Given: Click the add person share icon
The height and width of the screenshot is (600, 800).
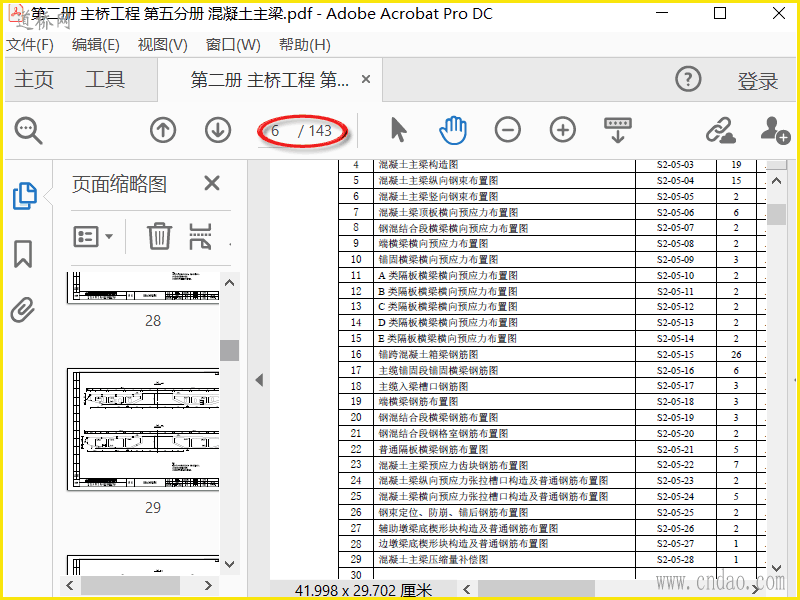Looking at the screenshot, I should pyautogui.click(x=775, y=130).
